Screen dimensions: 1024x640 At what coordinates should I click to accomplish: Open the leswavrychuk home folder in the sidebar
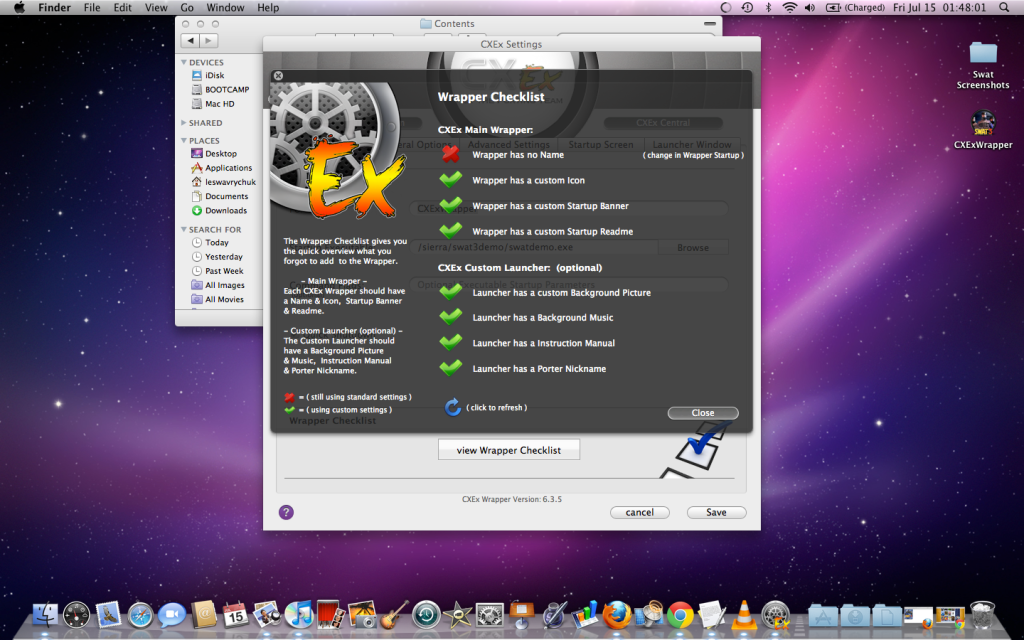[x=221, y=182]
